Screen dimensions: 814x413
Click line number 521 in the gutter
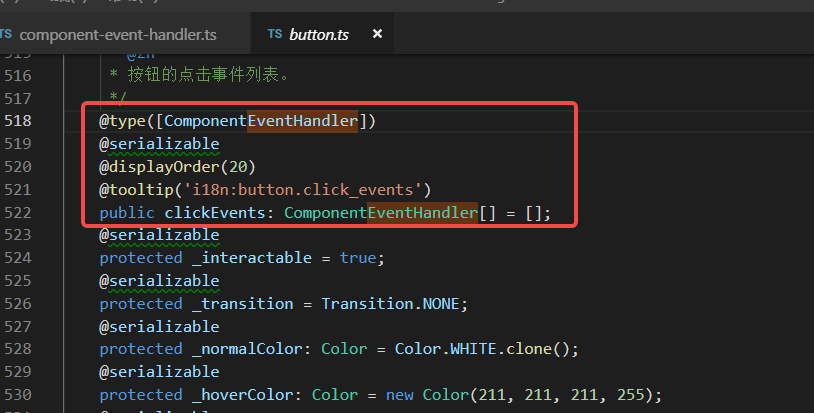(18, 189)
